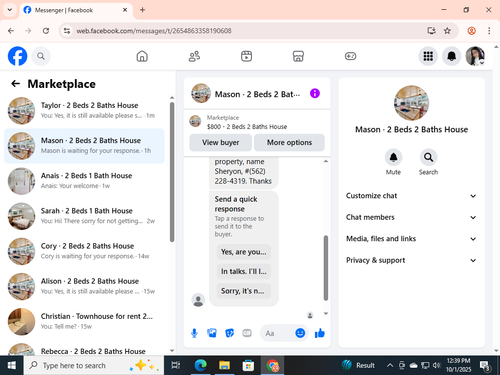The image size is (500, 375).
Task: Go to Facebook Home tab
Action: 142,56
